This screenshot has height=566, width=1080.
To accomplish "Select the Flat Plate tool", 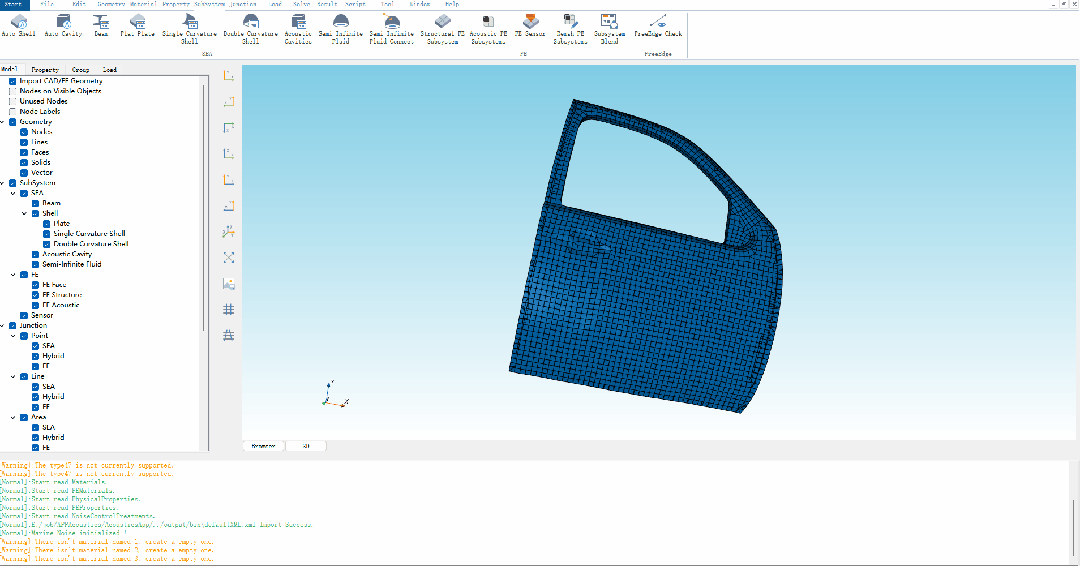I will (138, 26).
